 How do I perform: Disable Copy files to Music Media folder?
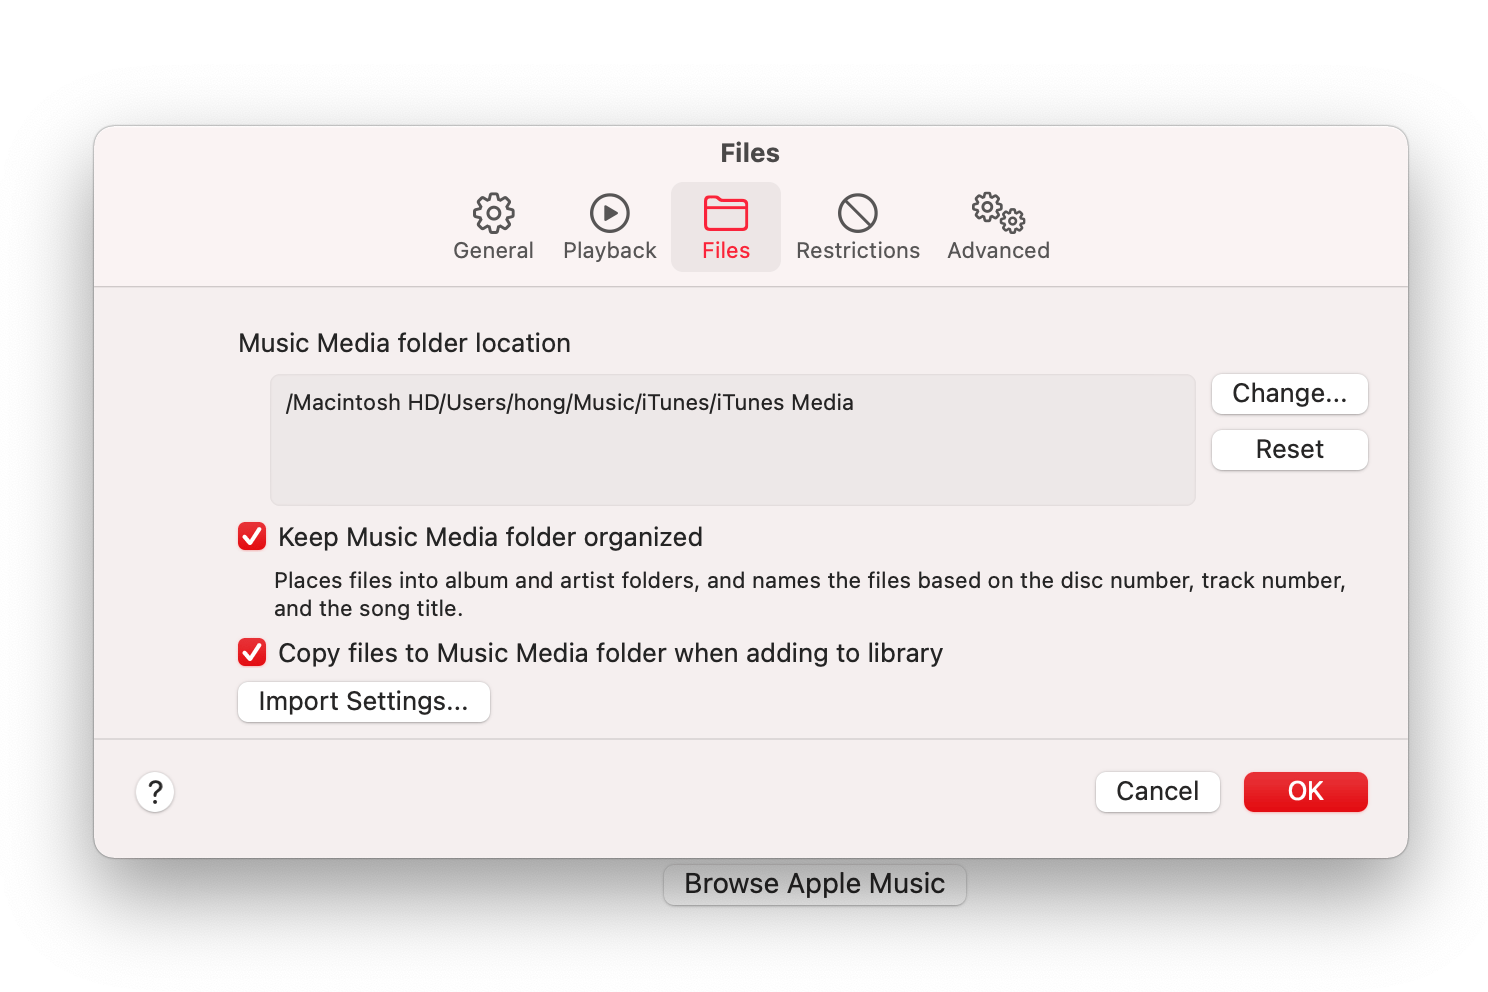click(251, 652)
